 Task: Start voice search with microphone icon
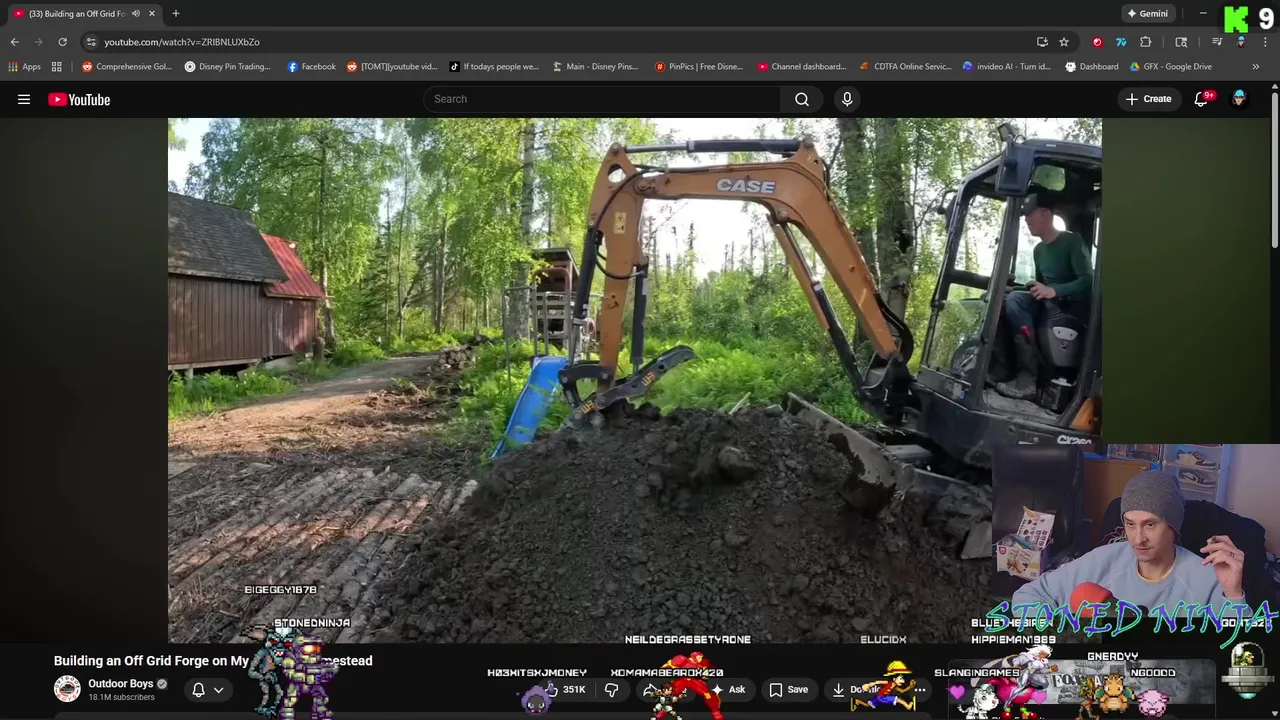847,99
